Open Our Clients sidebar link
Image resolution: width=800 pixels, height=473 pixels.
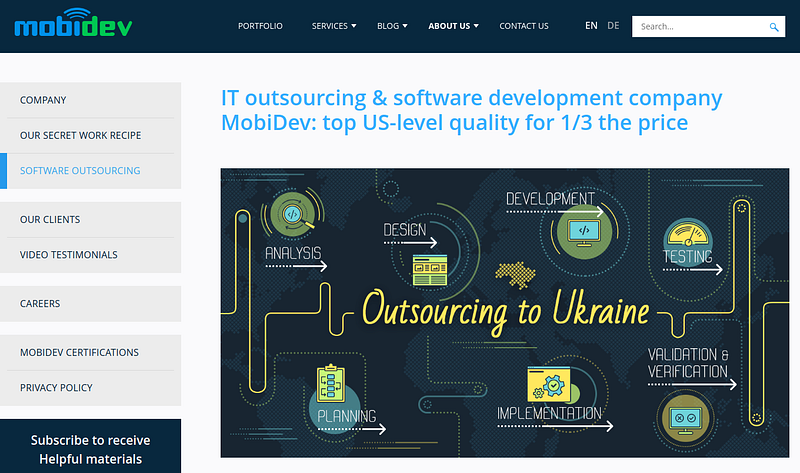tap(91, 219)
